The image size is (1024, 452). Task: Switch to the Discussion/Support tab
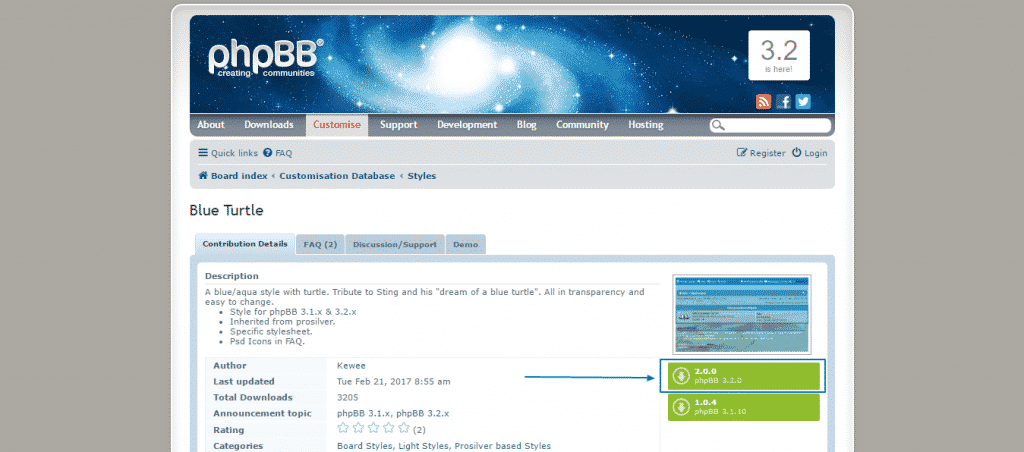395,244
